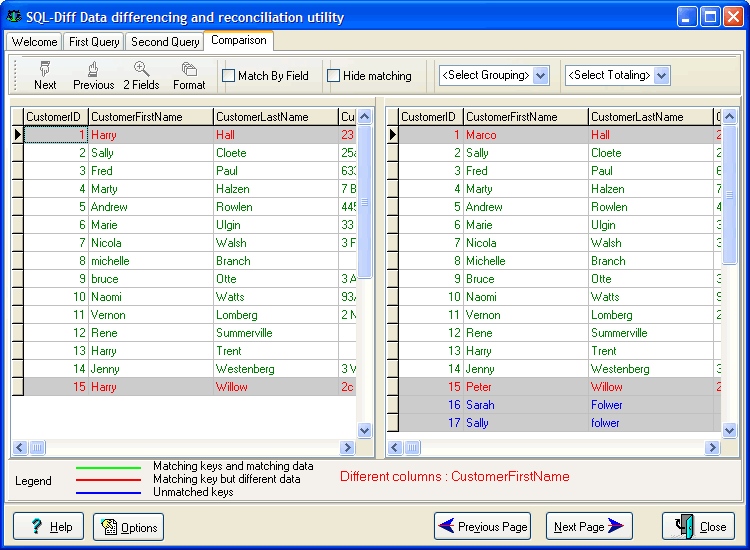Screen dimensions: 750x550
Task: Click the right grid vertical scrollbar thumb
Action: [x=729, y=194]
